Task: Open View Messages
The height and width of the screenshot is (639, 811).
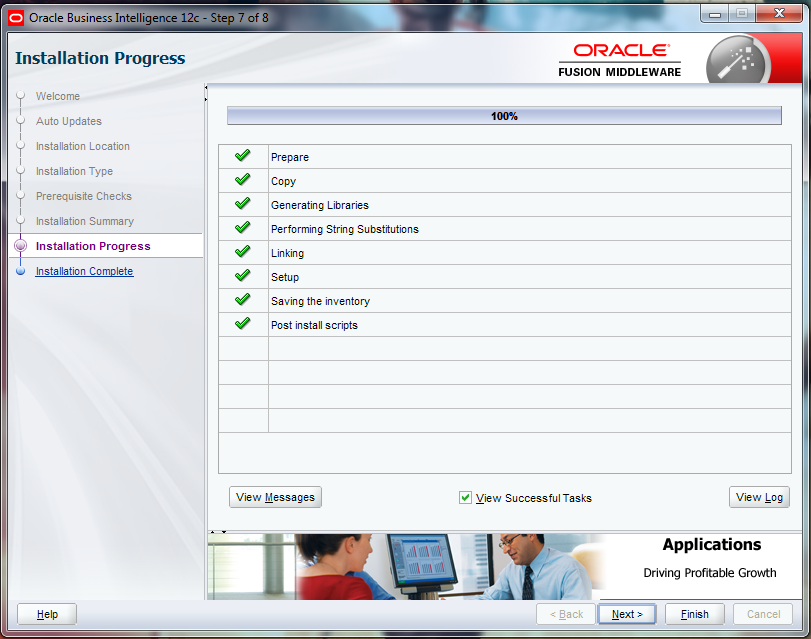Action: click(275, 497)
